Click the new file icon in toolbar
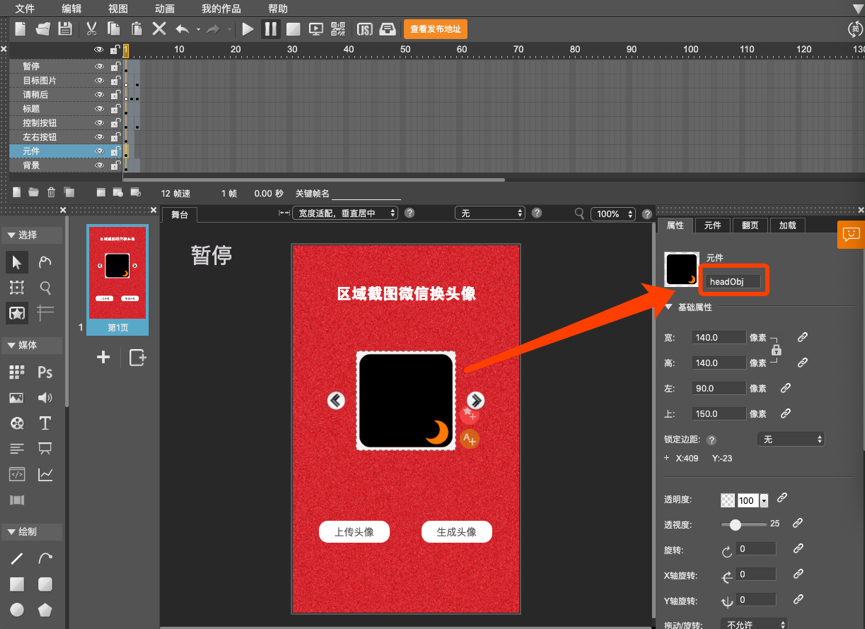 click(20, 29)
